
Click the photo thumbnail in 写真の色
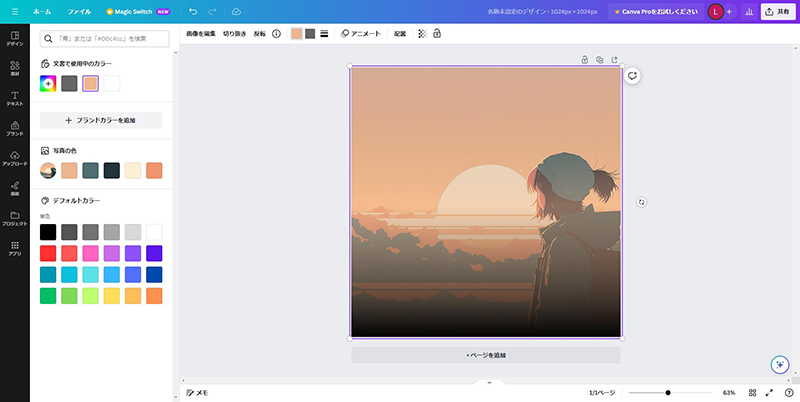click(48, 170)
